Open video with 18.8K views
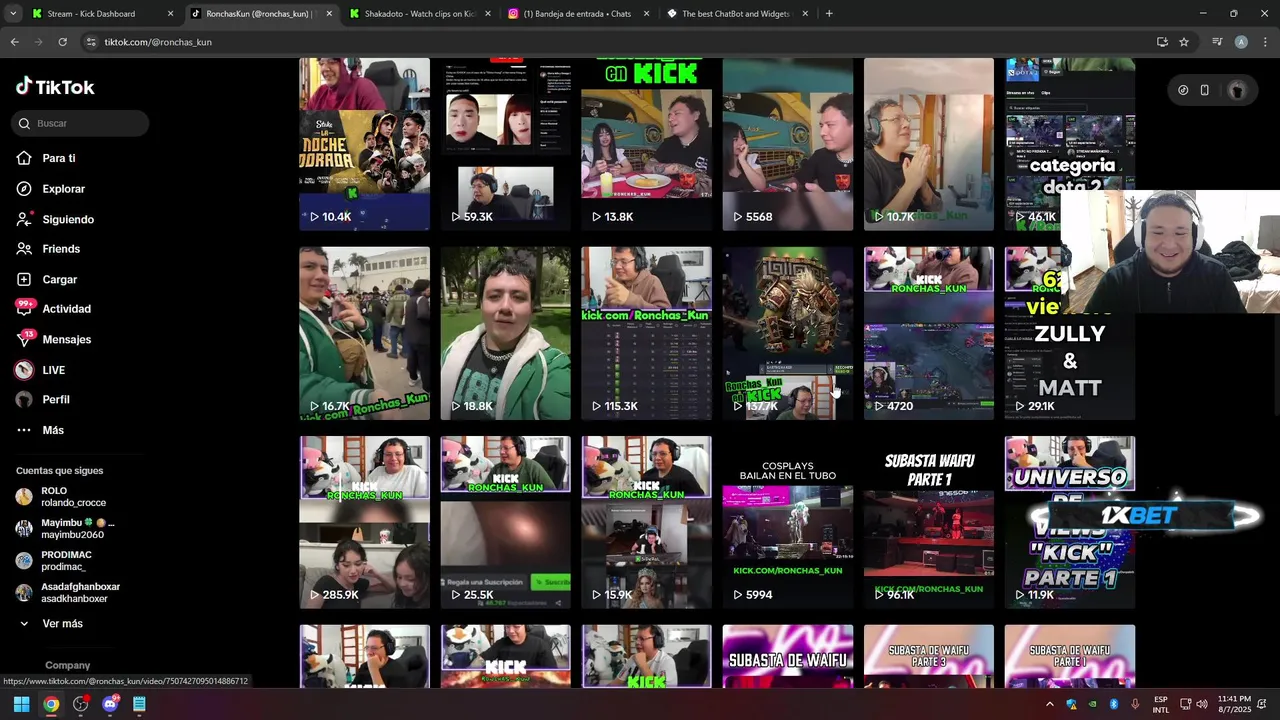This screenshot has height=720, width=1280. pos(505,333)
